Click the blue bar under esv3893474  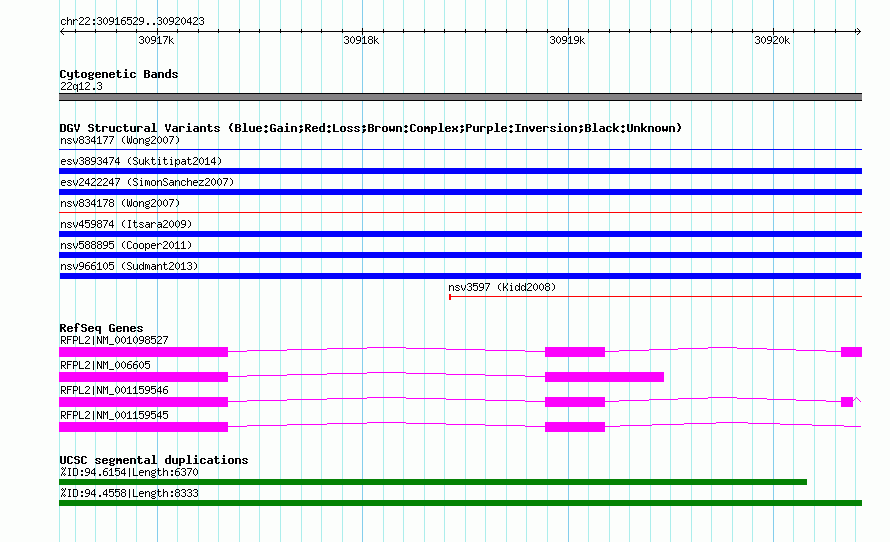[x=460, y=171]
